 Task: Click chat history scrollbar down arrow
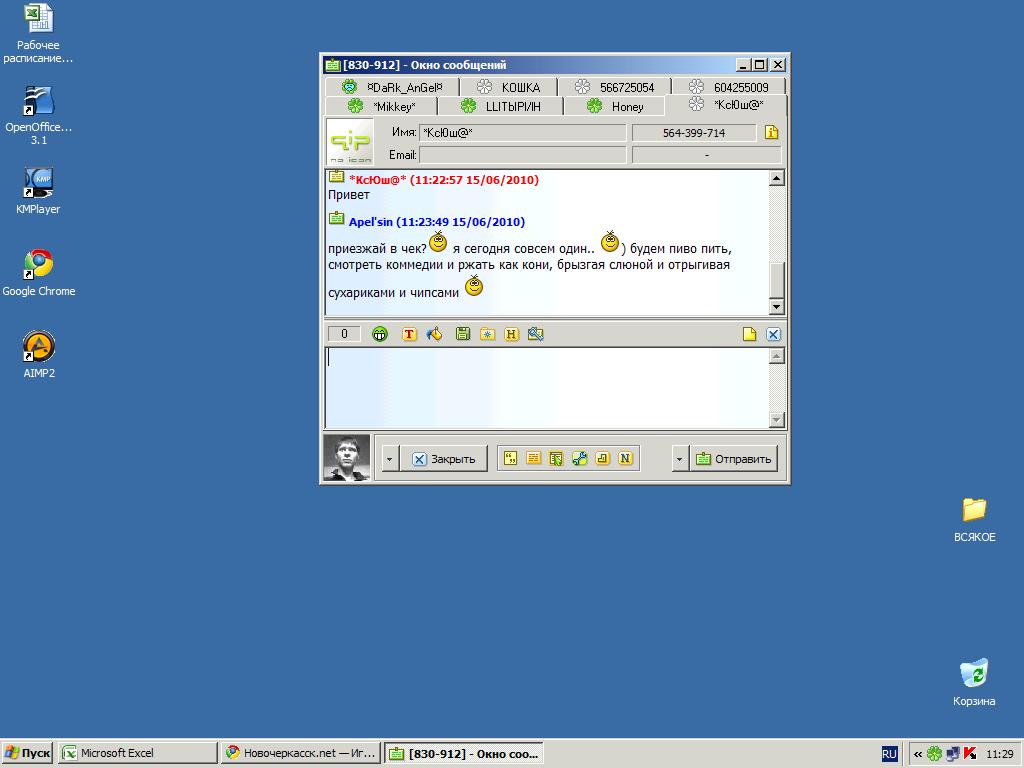pos(776,306)
